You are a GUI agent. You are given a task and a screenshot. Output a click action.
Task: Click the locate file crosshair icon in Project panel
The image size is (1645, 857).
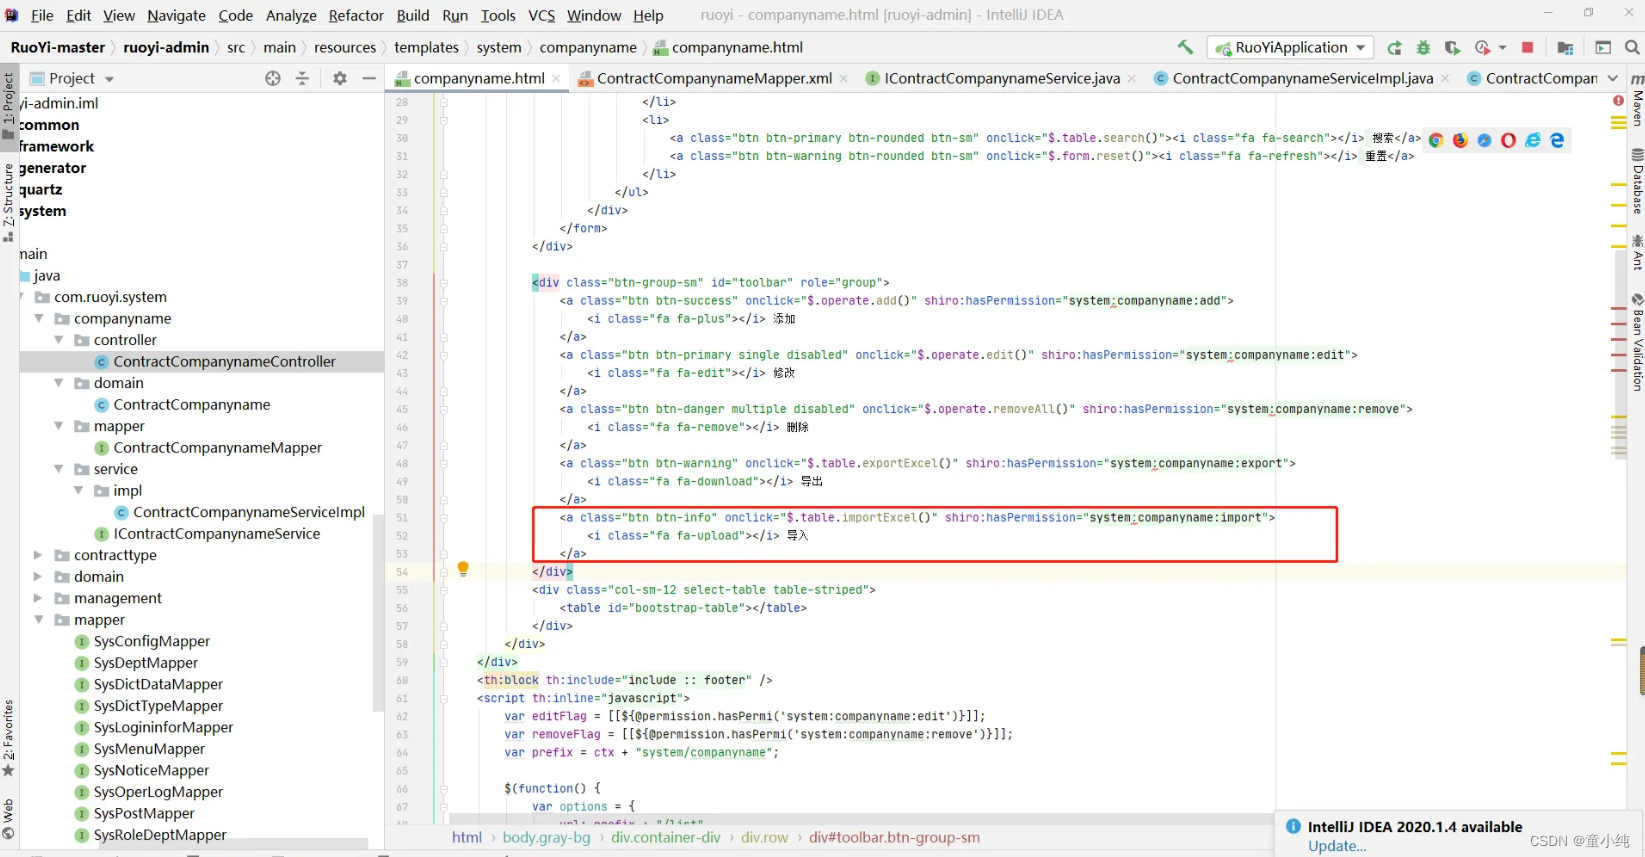point(273,78)
